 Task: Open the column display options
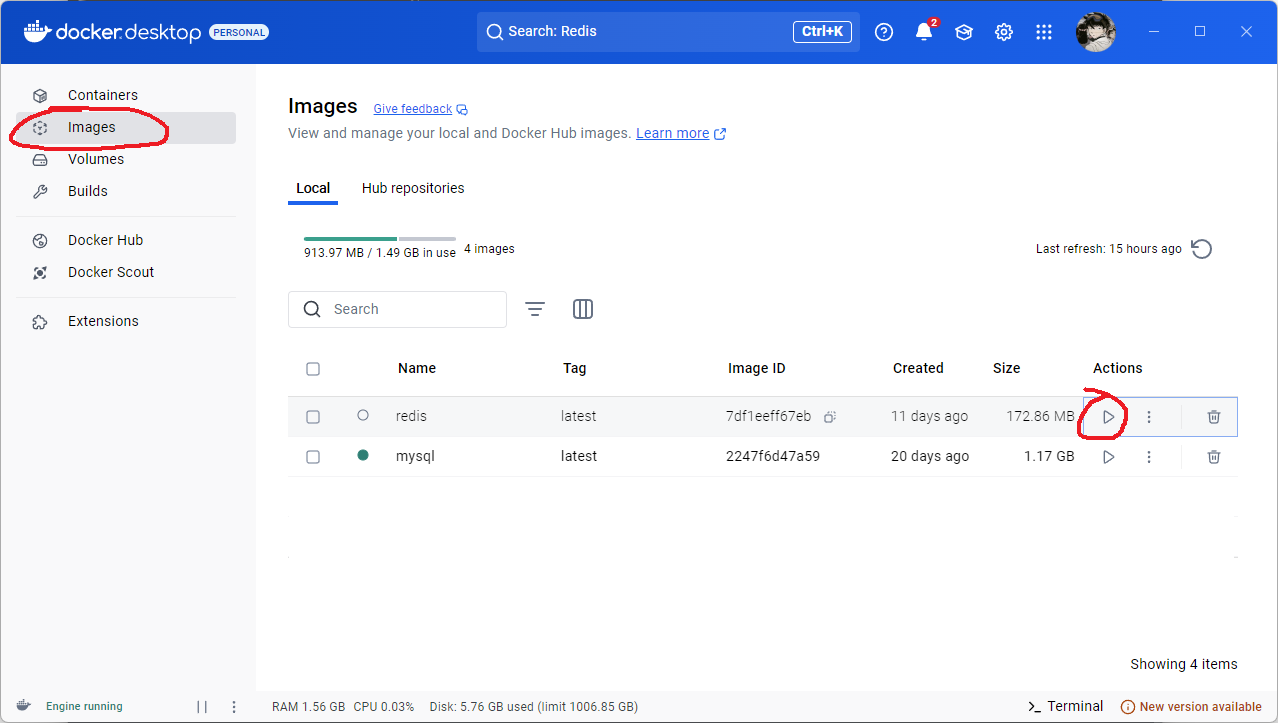pyautogui.click(x=583, y=310)
